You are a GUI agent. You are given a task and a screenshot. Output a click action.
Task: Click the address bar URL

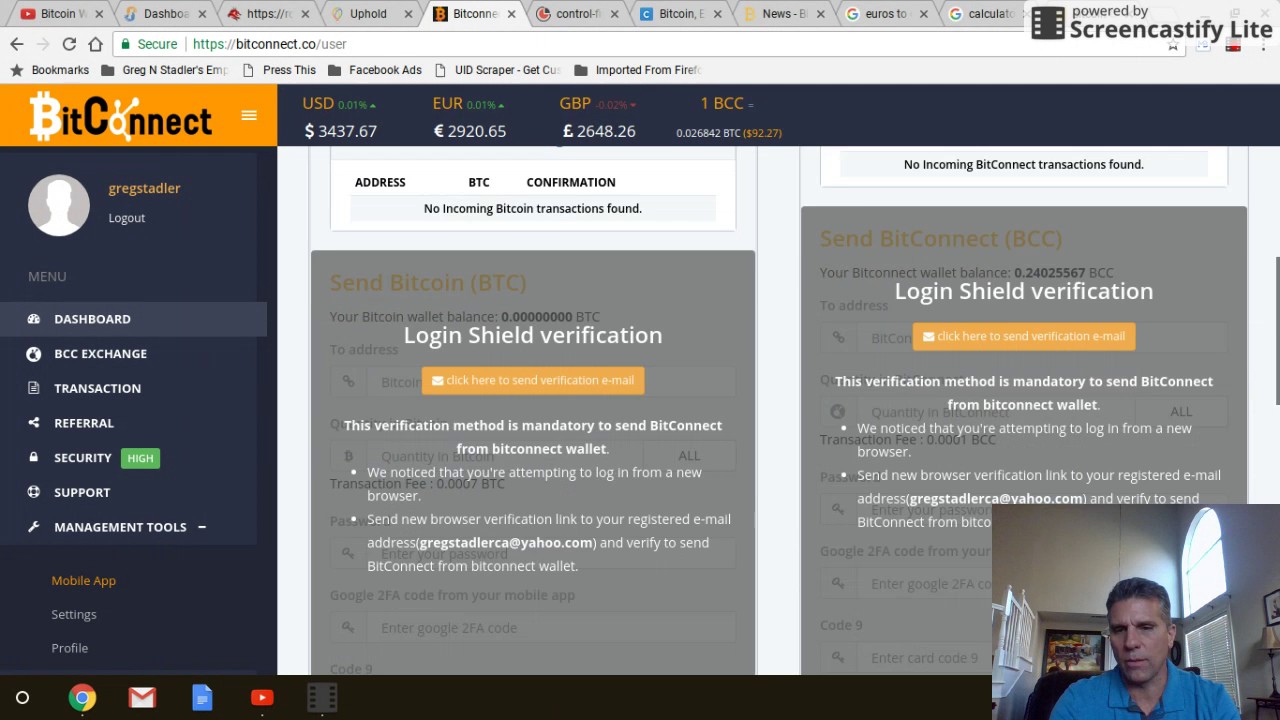(269, 44)
